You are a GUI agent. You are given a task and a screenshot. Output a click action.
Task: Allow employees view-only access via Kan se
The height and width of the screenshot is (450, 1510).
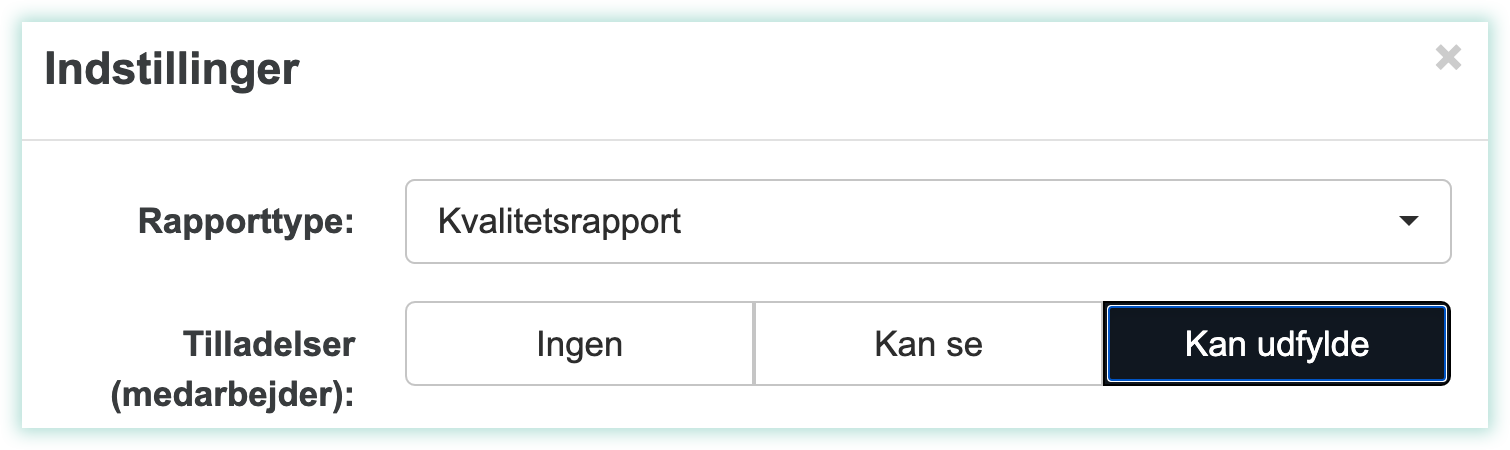click(928, 345)
